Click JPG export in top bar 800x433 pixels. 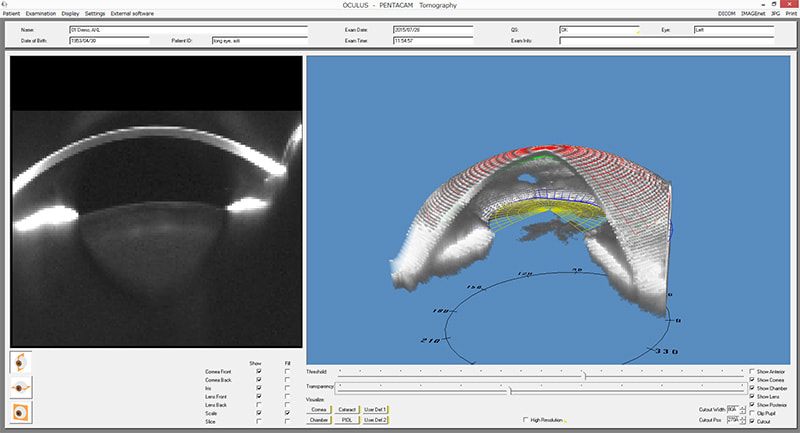776,14
